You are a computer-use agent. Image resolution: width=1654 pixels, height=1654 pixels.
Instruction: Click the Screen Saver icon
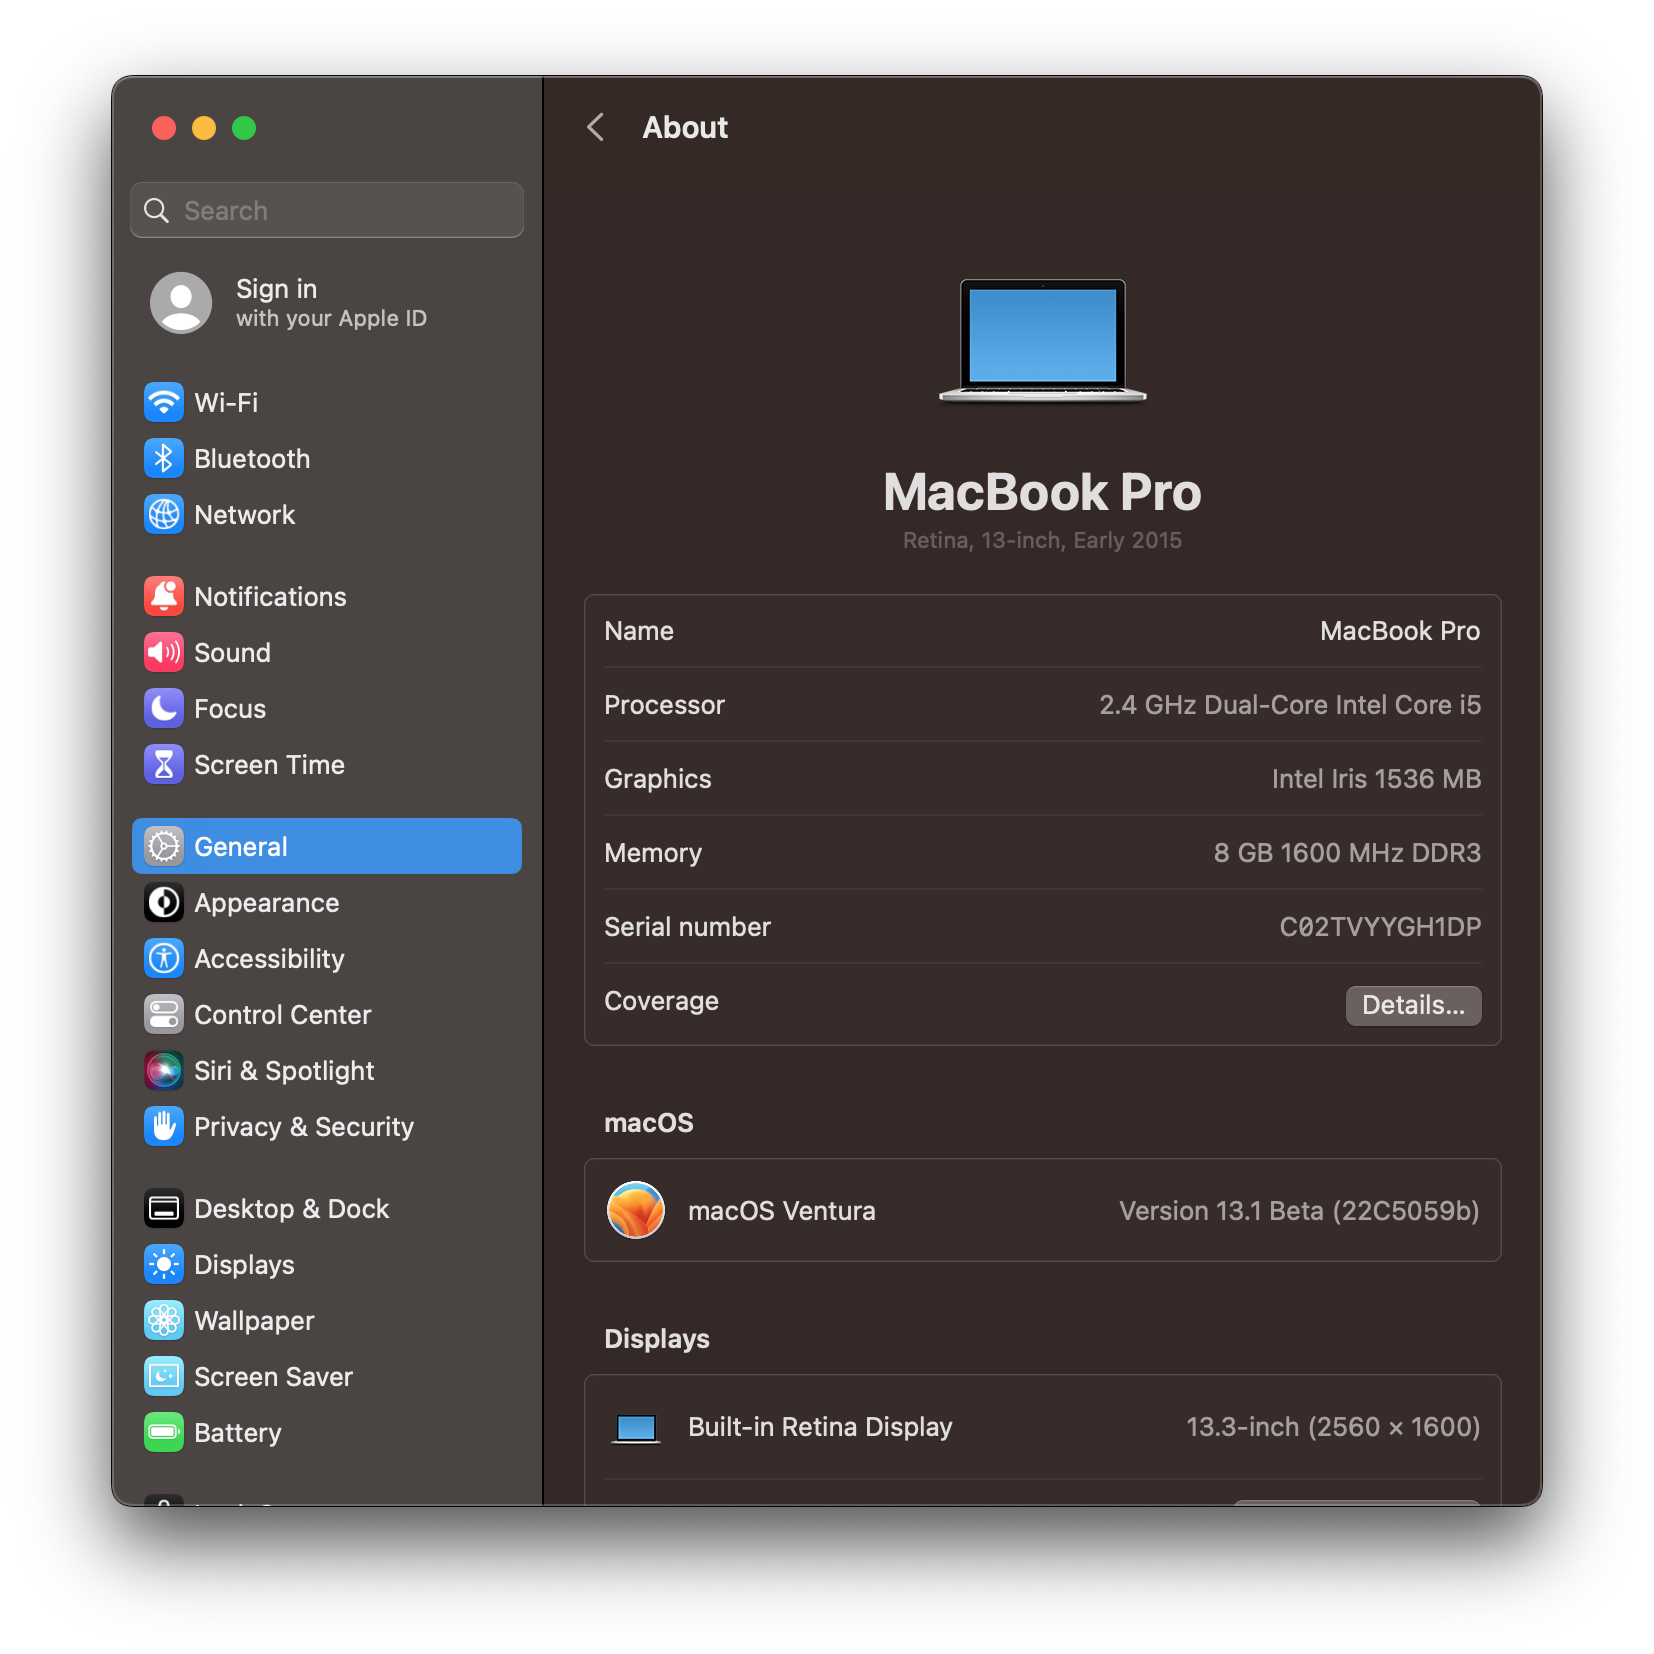coord(164,1377)
